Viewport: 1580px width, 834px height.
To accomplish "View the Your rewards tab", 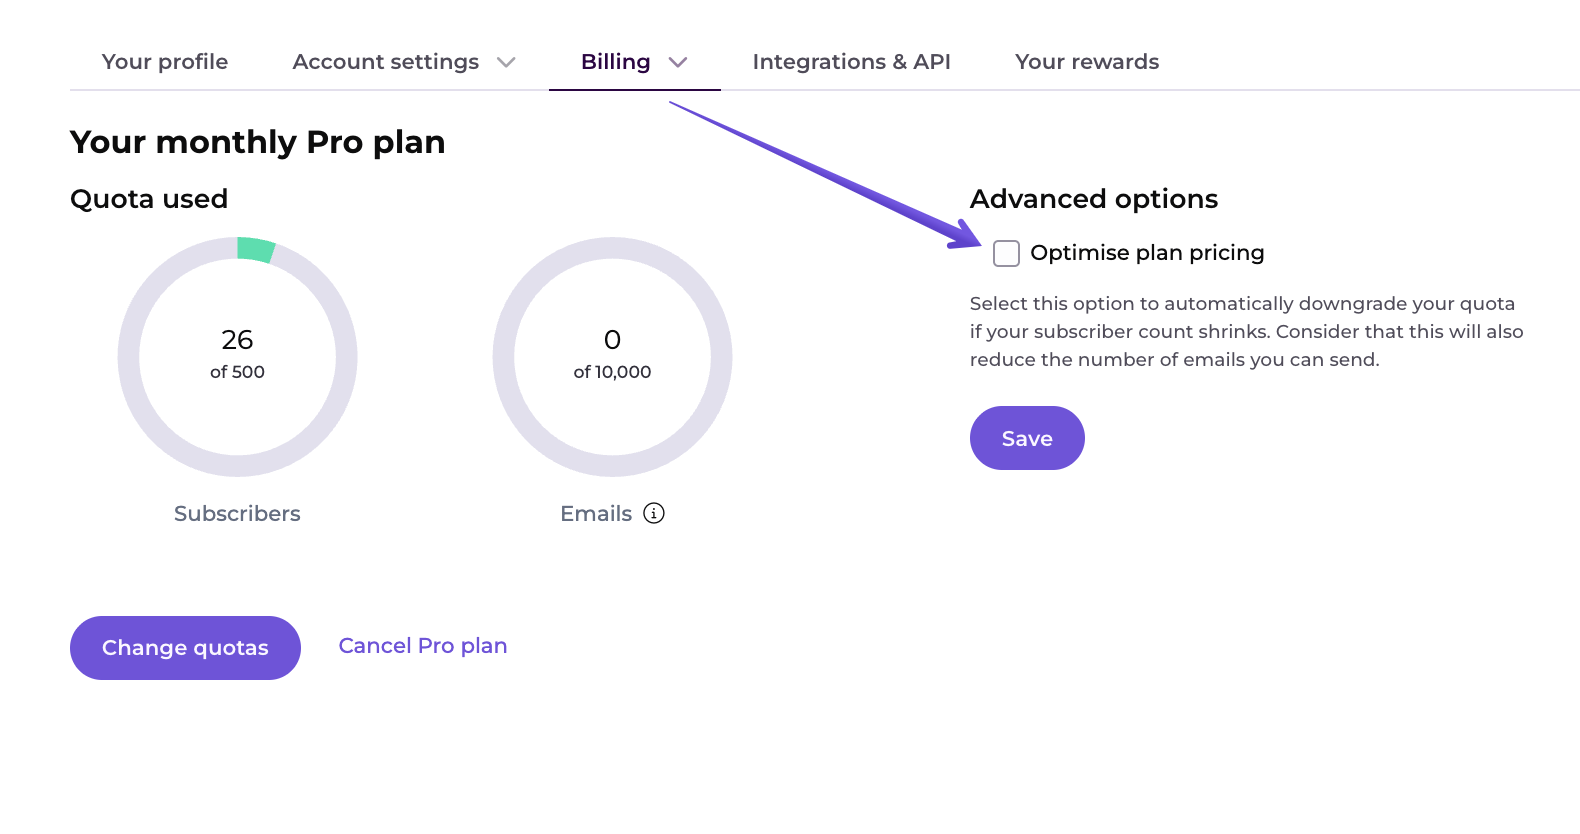I will [1086, 62].
